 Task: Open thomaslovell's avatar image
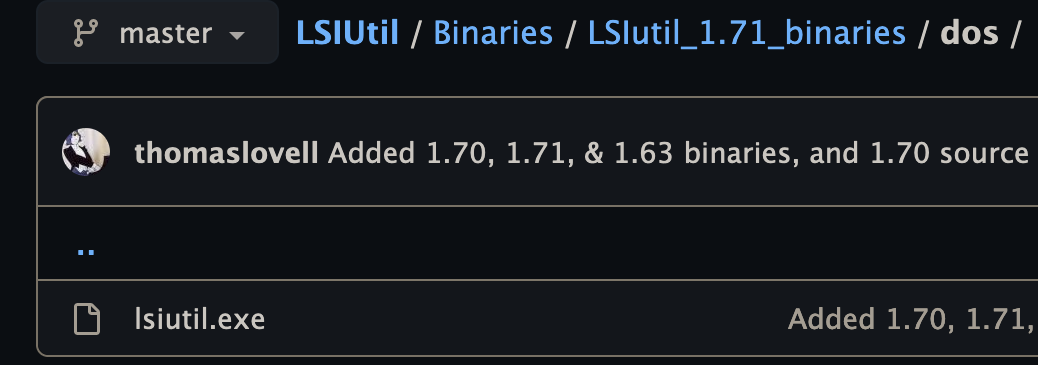click(x=86, y=152)
